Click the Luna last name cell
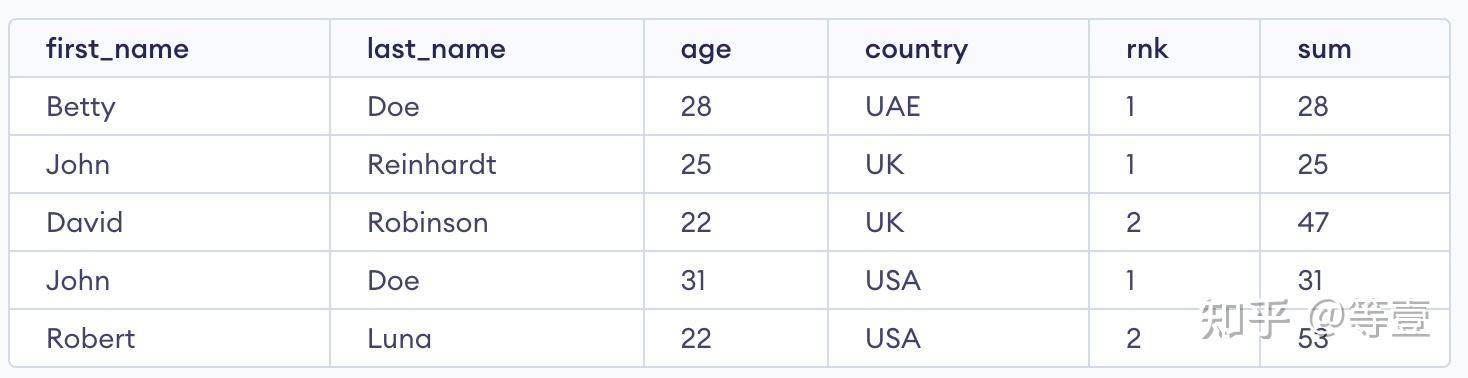Screen dimensions: 1468x378 coord(400,338)
